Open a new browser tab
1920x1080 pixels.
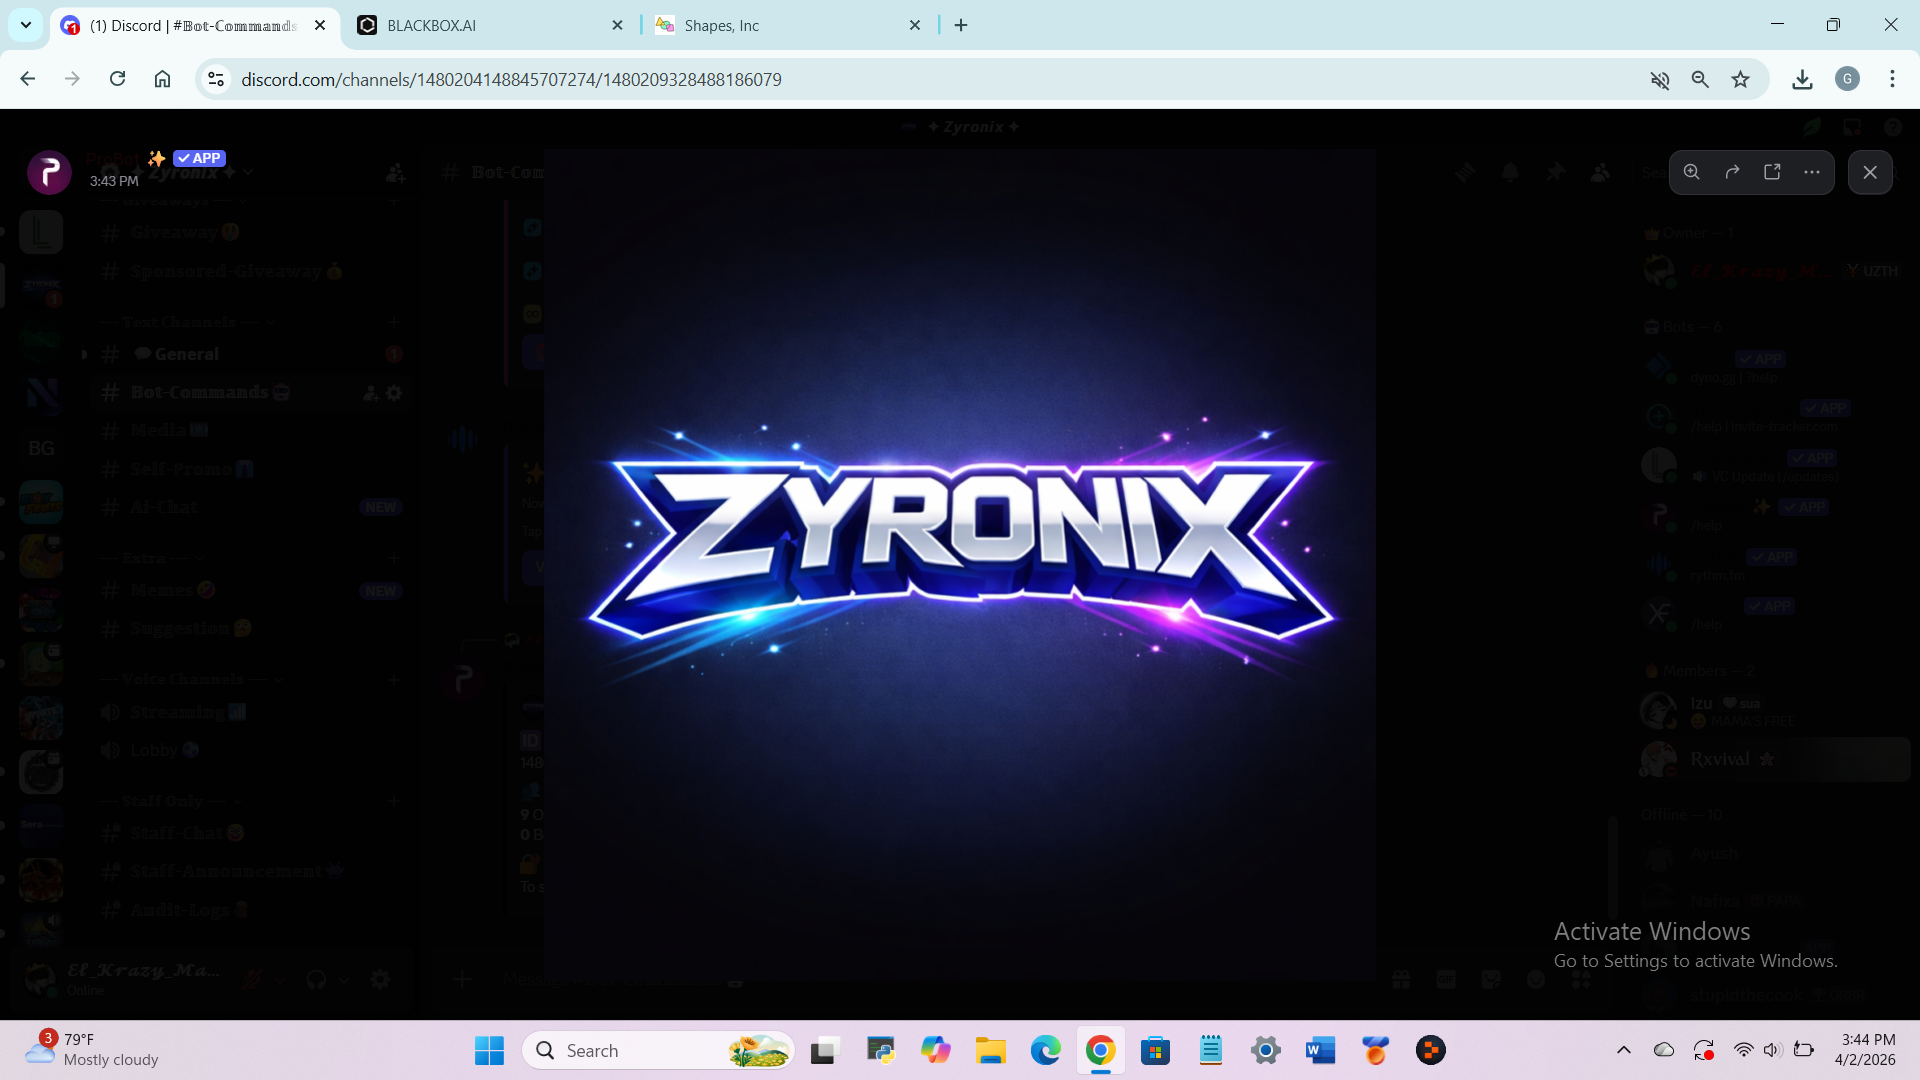coord(961,25)
